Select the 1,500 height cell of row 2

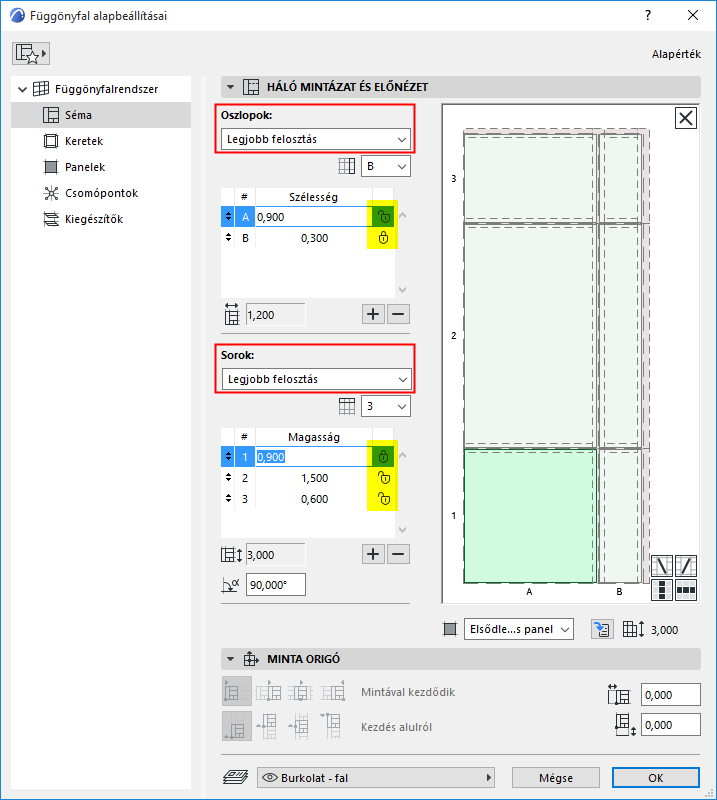(314, 478)
